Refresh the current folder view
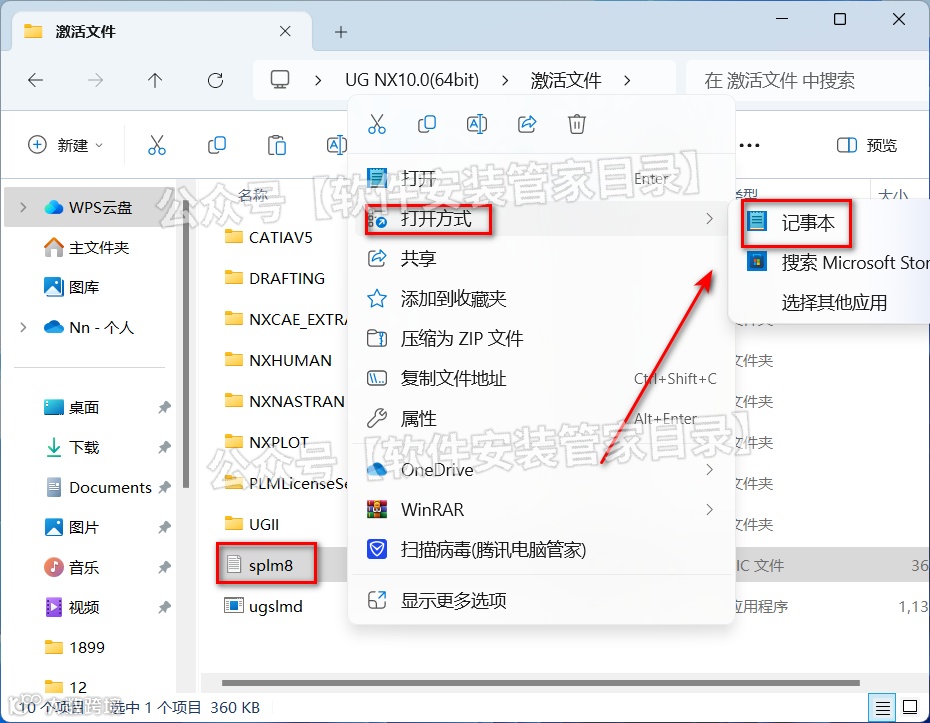The image size is (930, 723). coord(215,80)
